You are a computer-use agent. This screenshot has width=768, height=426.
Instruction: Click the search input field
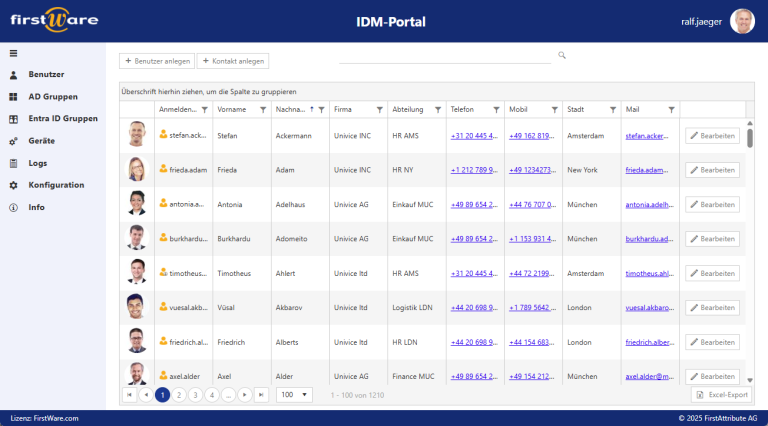click(445, 57)
